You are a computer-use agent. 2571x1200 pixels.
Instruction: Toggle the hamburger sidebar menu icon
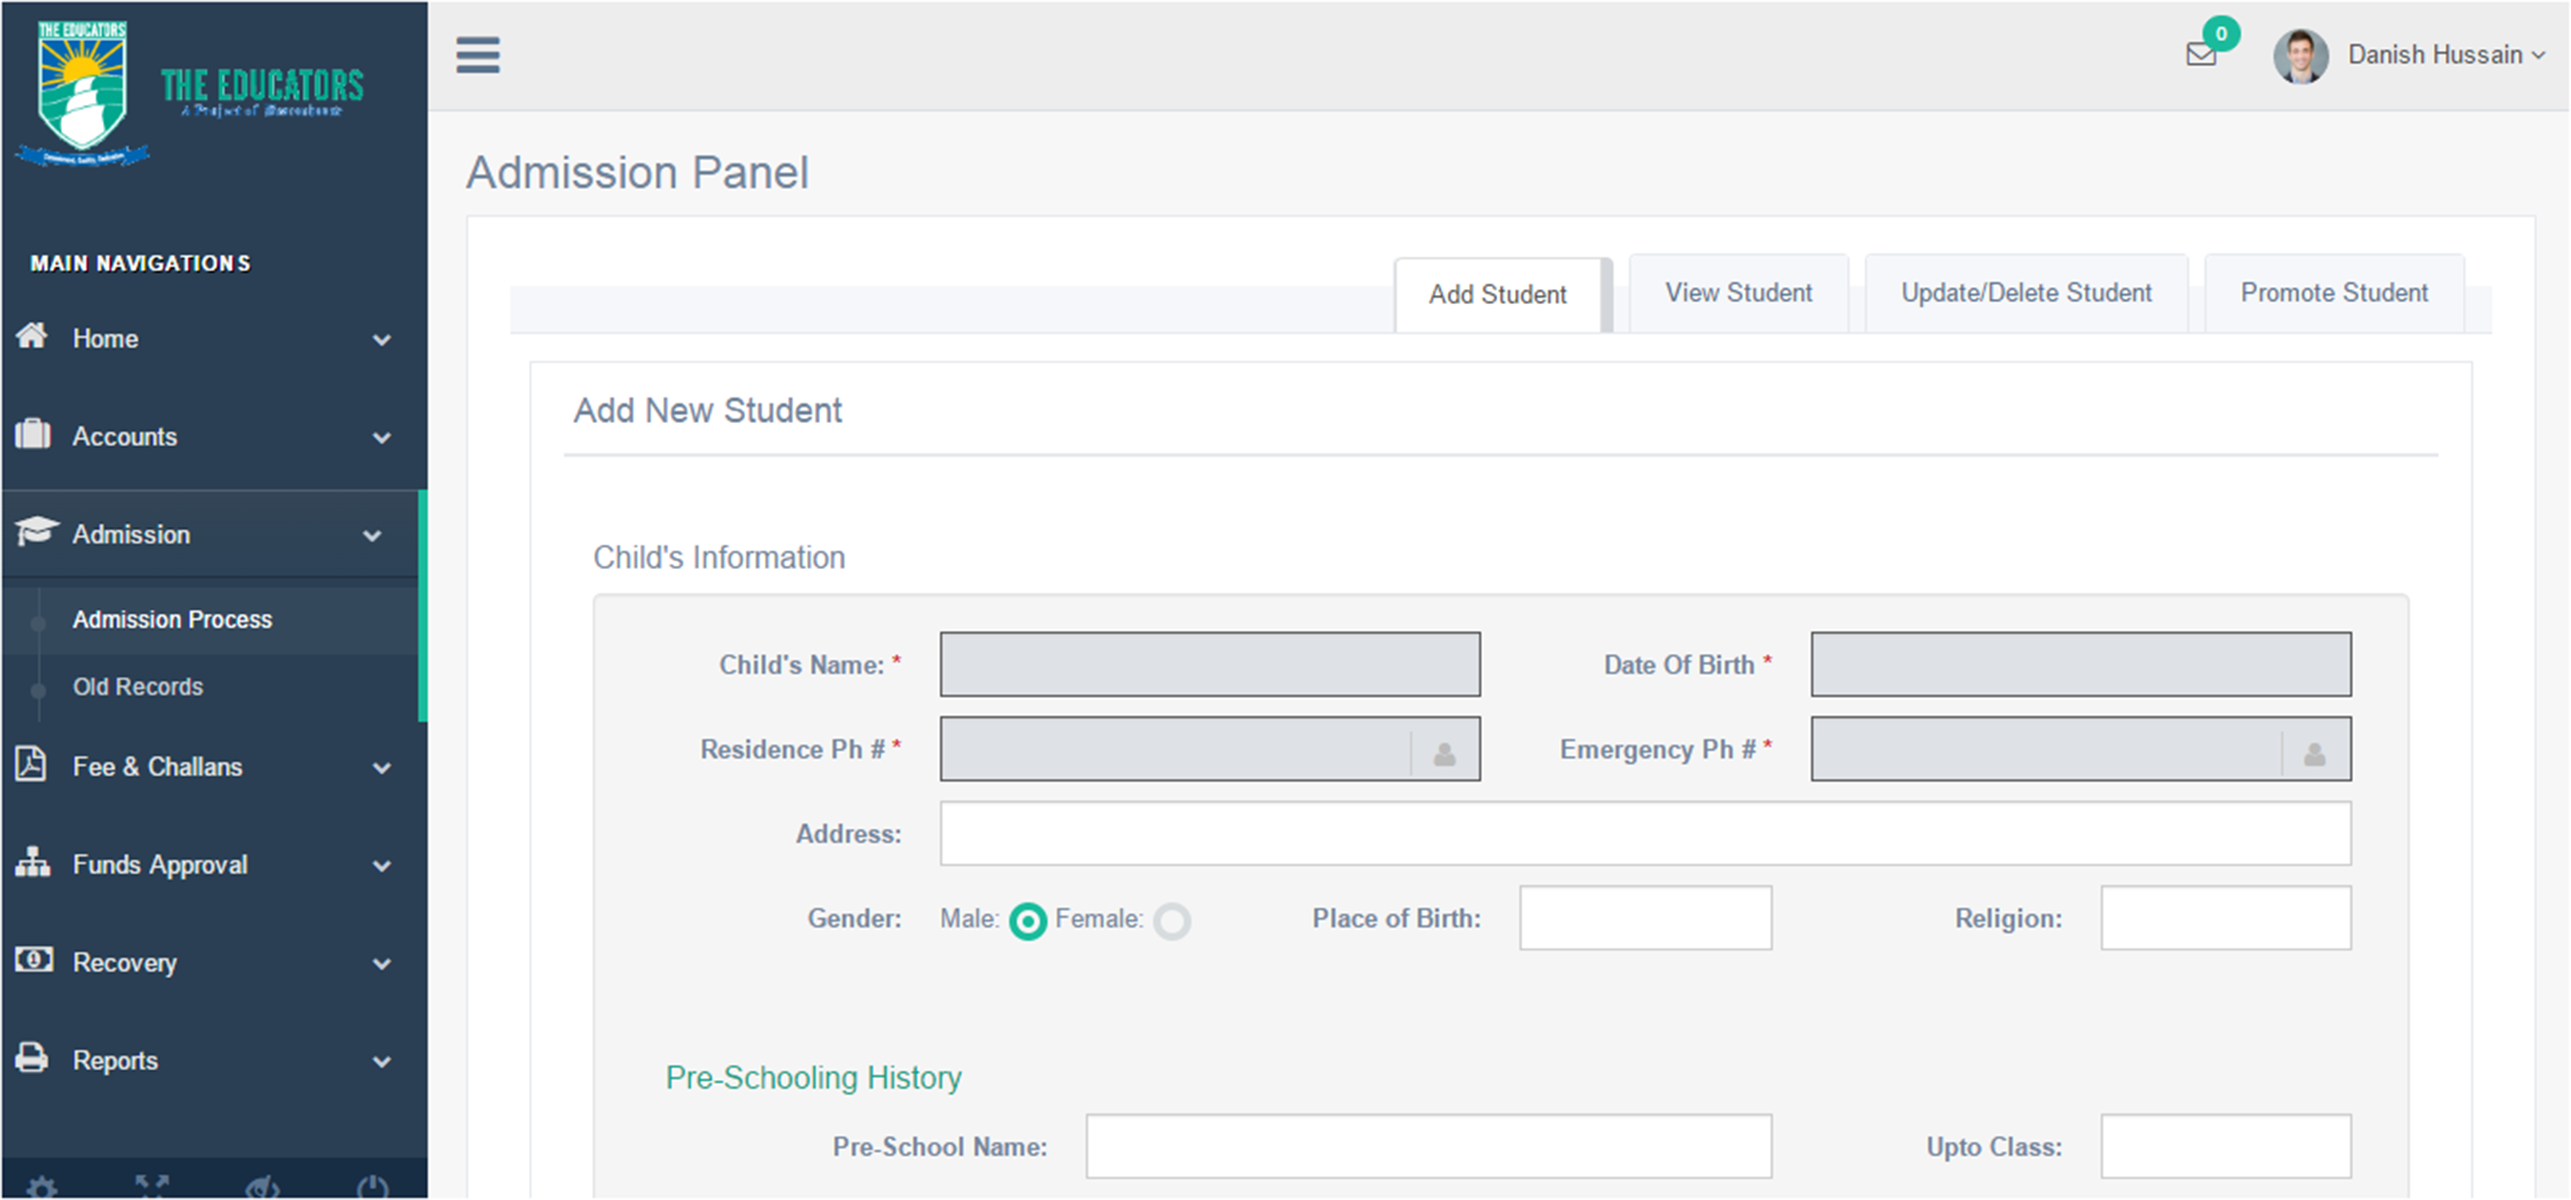(x=477, y=55)
